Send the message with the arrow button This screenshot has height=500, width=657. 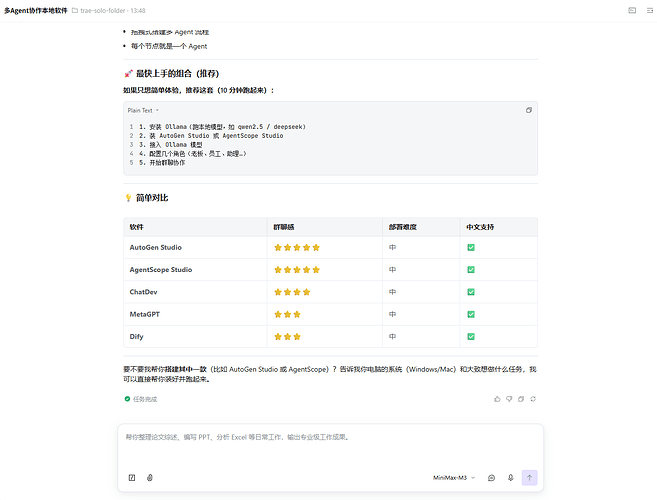click(x=530, y=478)
